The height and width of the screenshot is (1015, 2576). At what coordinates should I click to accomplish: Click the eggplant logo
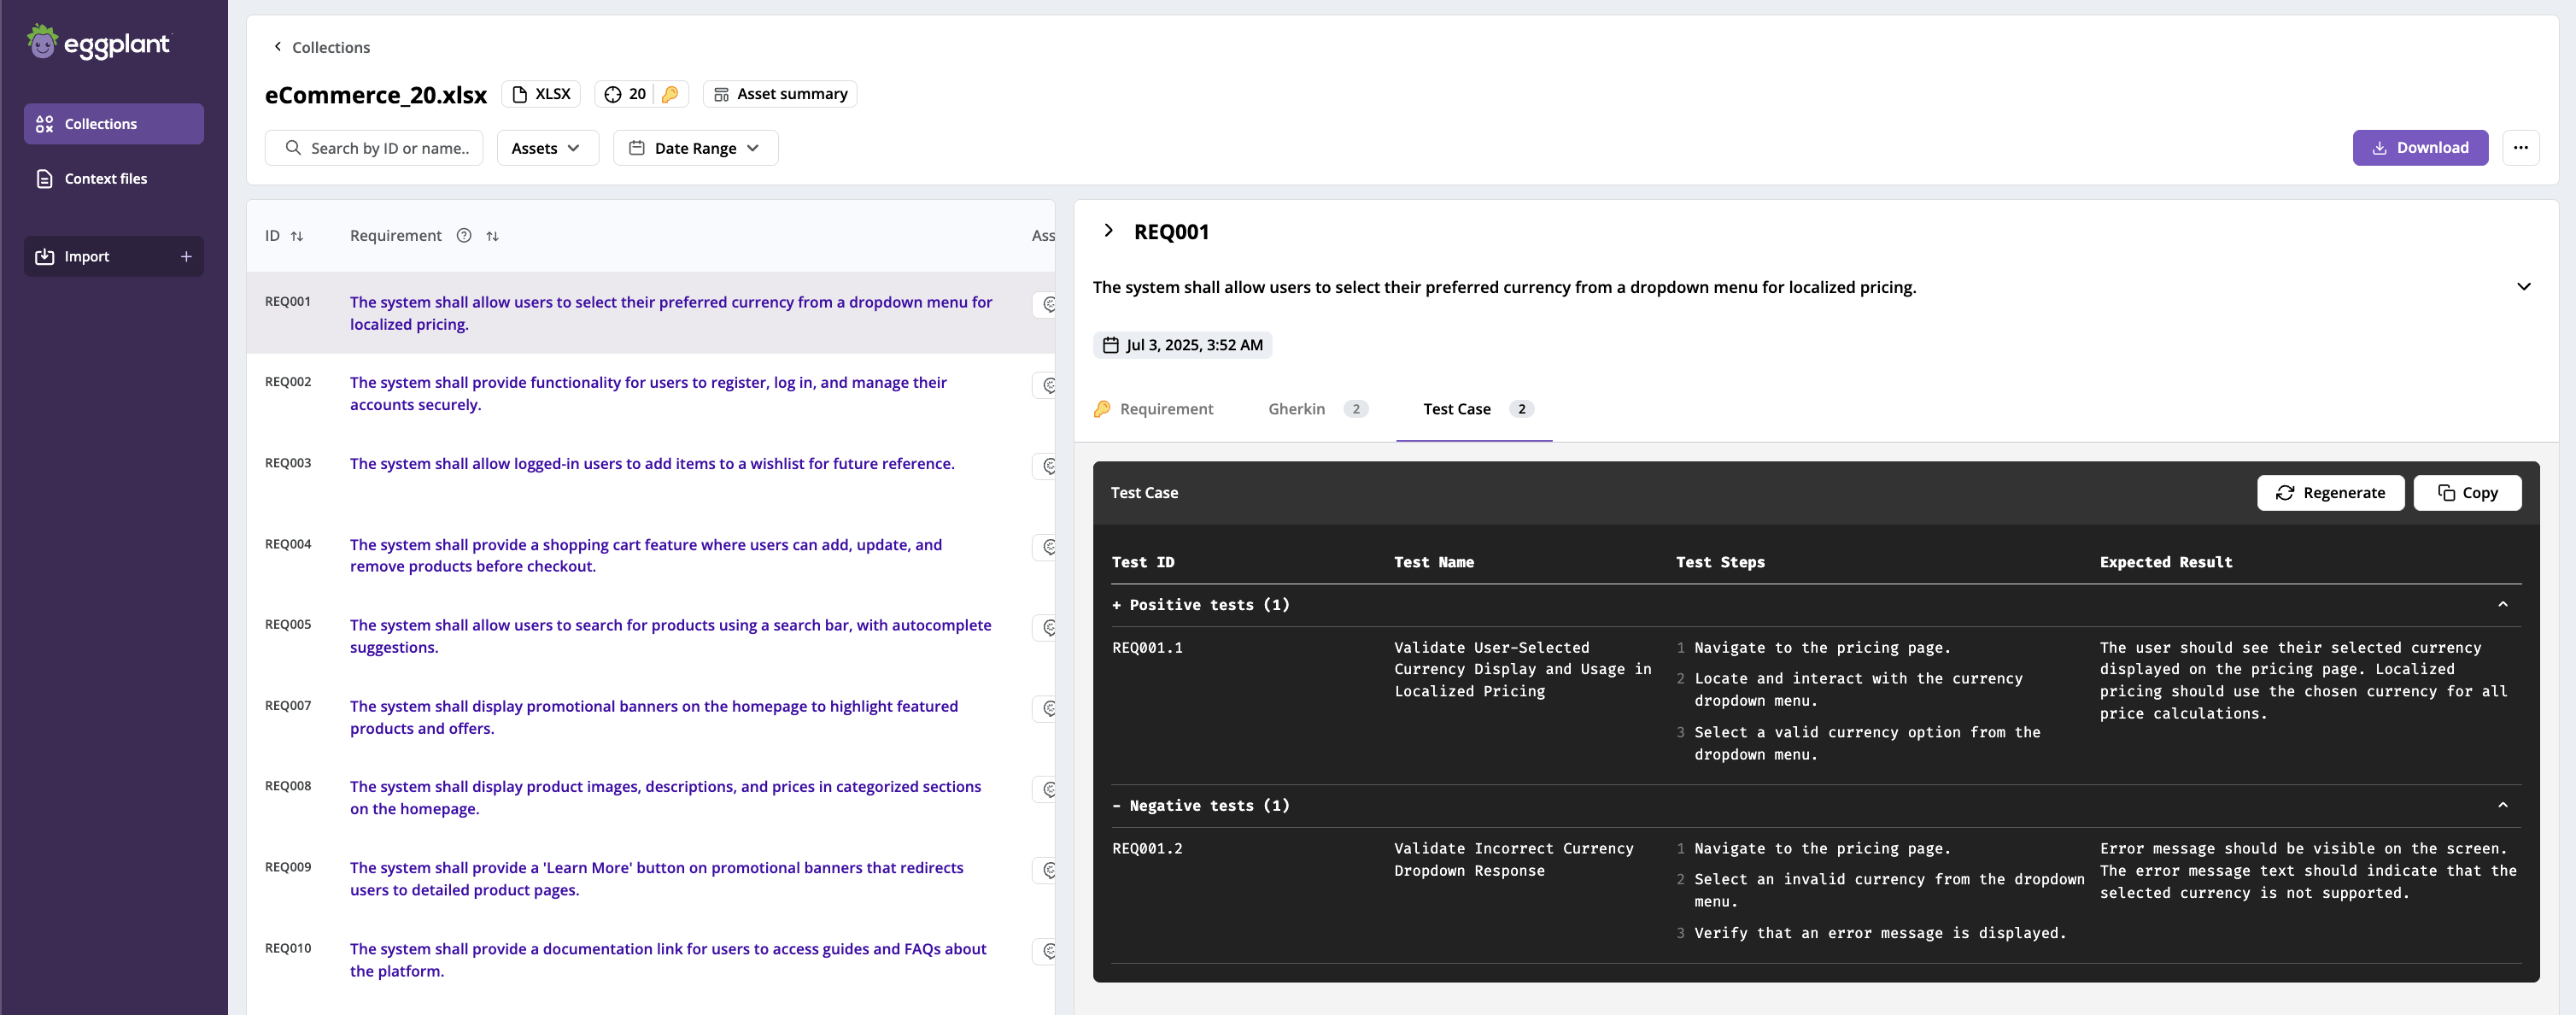pos(98,42)
